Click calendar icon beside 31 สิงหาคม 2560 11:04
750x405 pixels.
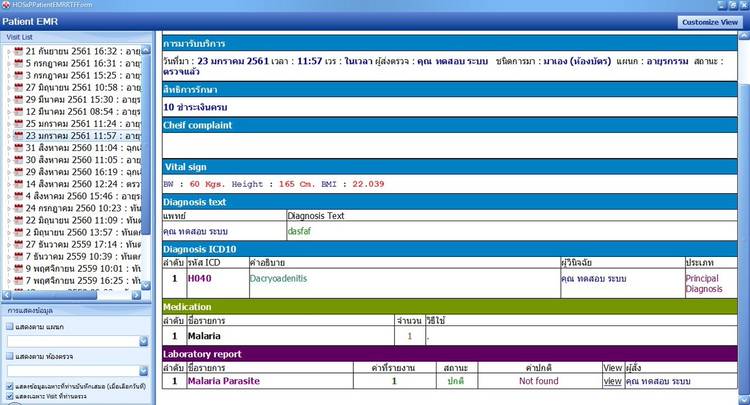(x=18, y=148)
